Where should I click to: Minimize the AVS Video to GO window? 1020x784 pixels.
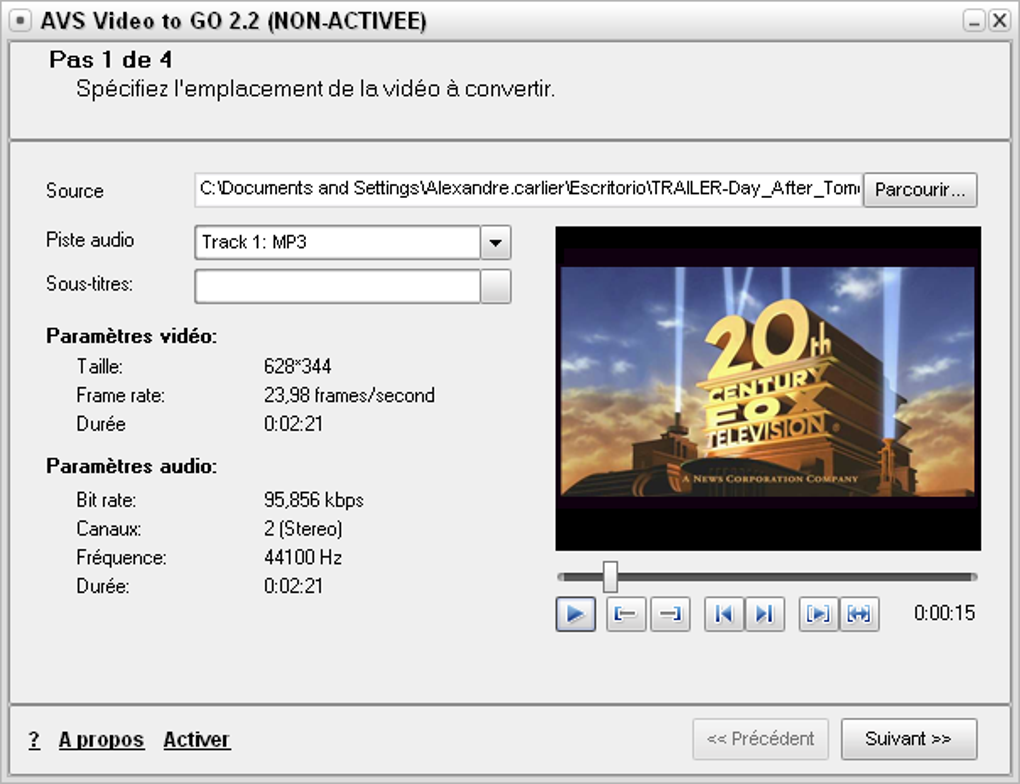pyautogui.click(x=974, y=21)
